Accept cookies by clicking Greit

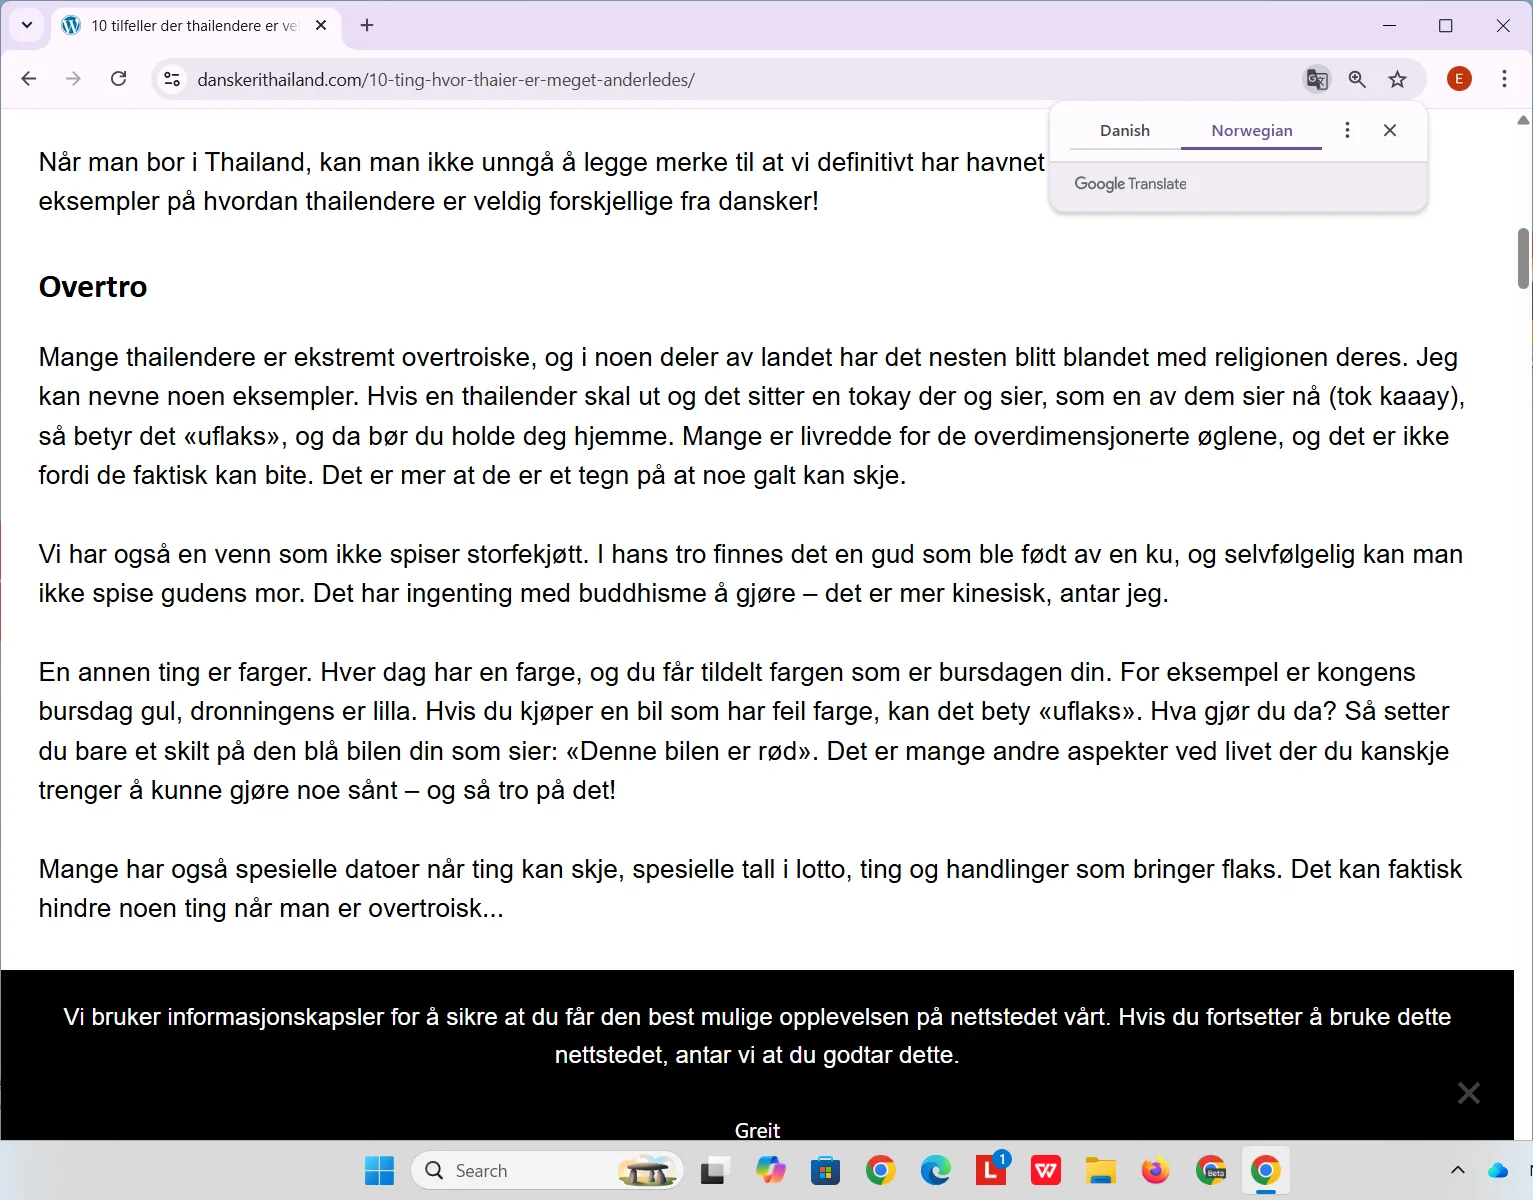click(x=757, y=1130)
